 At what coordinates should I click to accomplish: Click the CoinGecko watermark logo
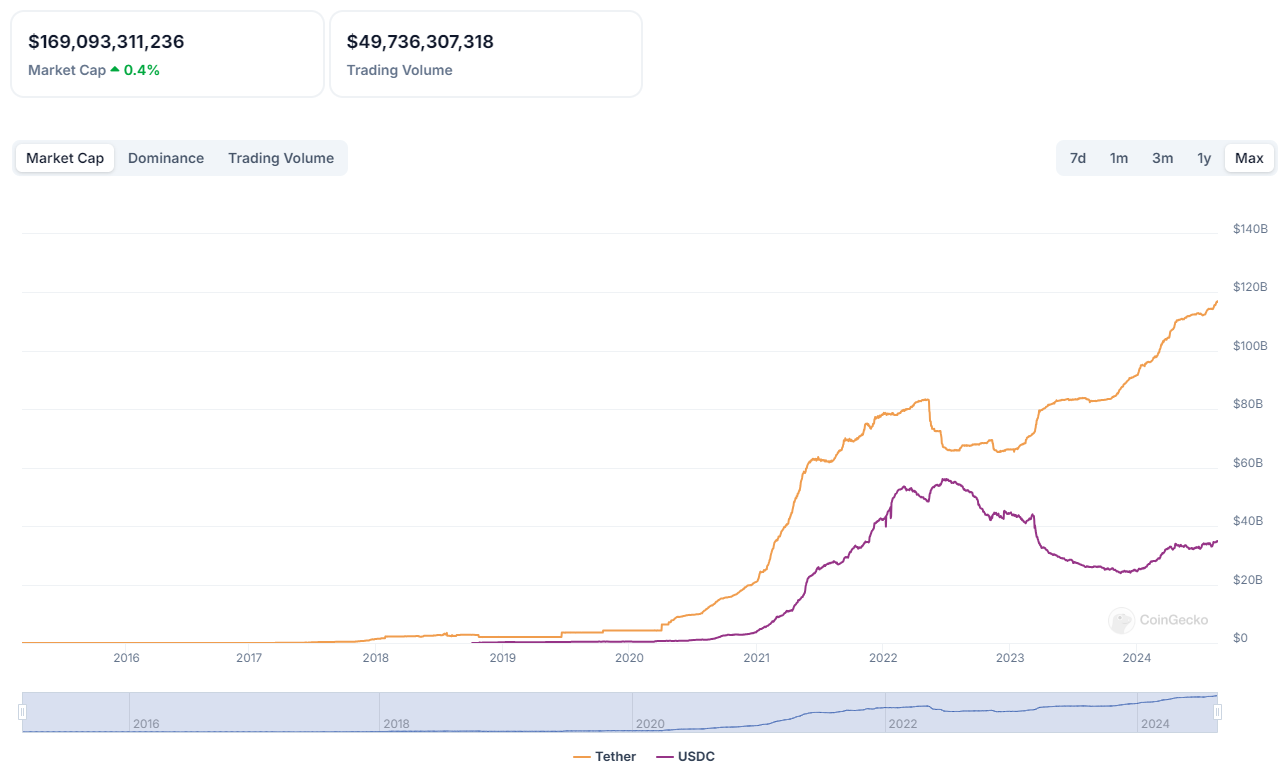(x=1121, y=620)
